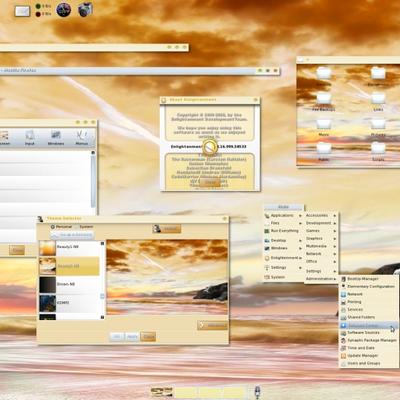Expand the Development submenu arrow
400x400 pixels.
pyautogui.click(x=334, y=223)
